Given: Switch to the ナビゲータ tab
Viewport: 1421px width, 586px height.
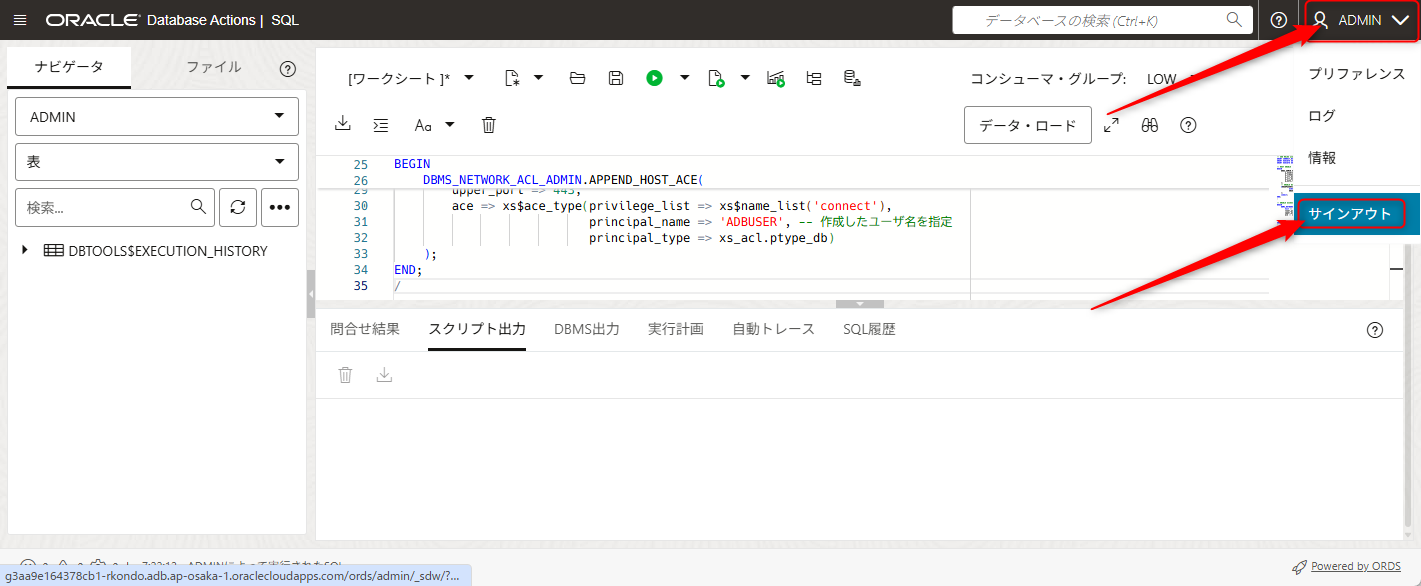Looking at the screenshot, I should pos(69,67).
